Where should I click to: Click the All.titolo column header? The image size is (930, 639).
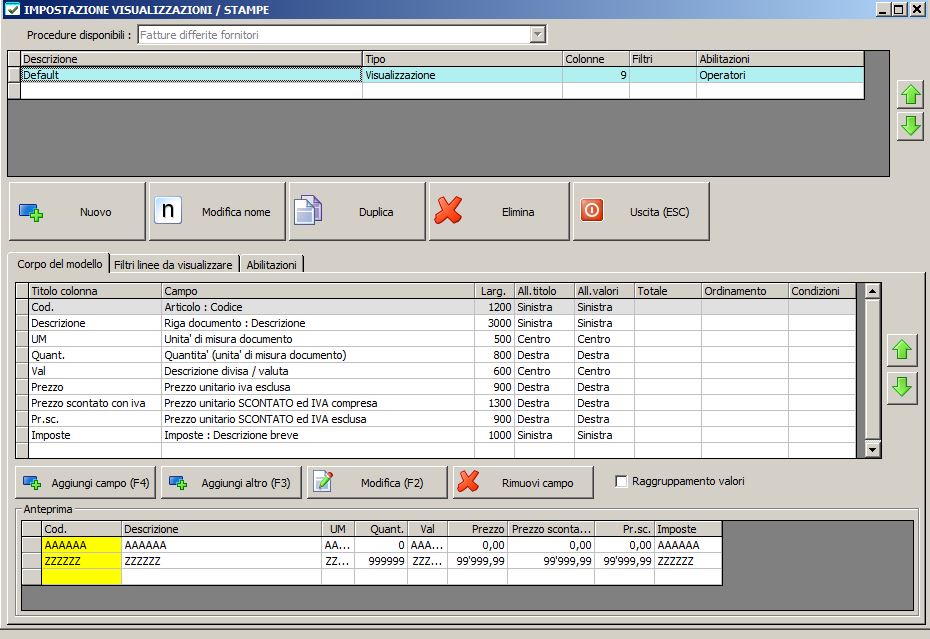544,291
